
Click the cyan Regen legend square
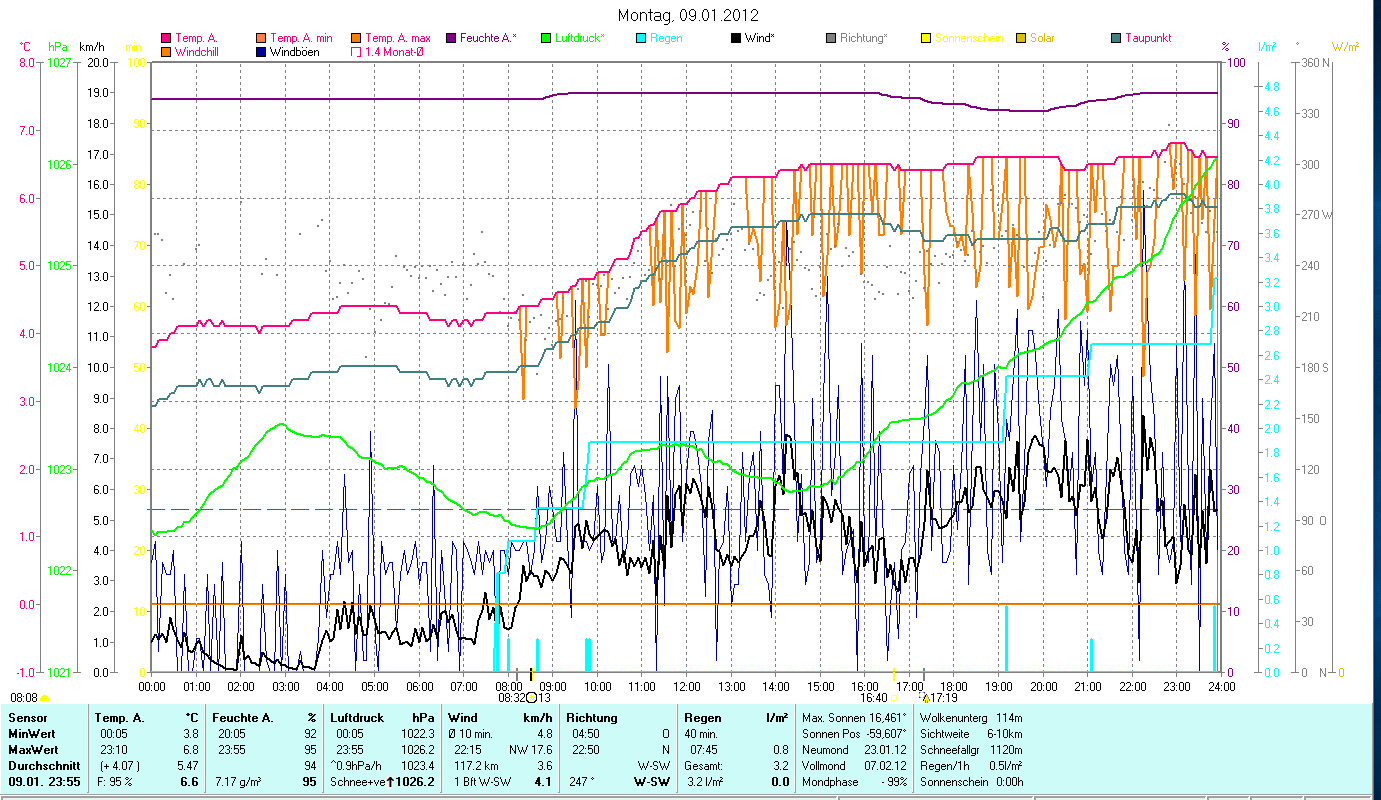(641, 39)
